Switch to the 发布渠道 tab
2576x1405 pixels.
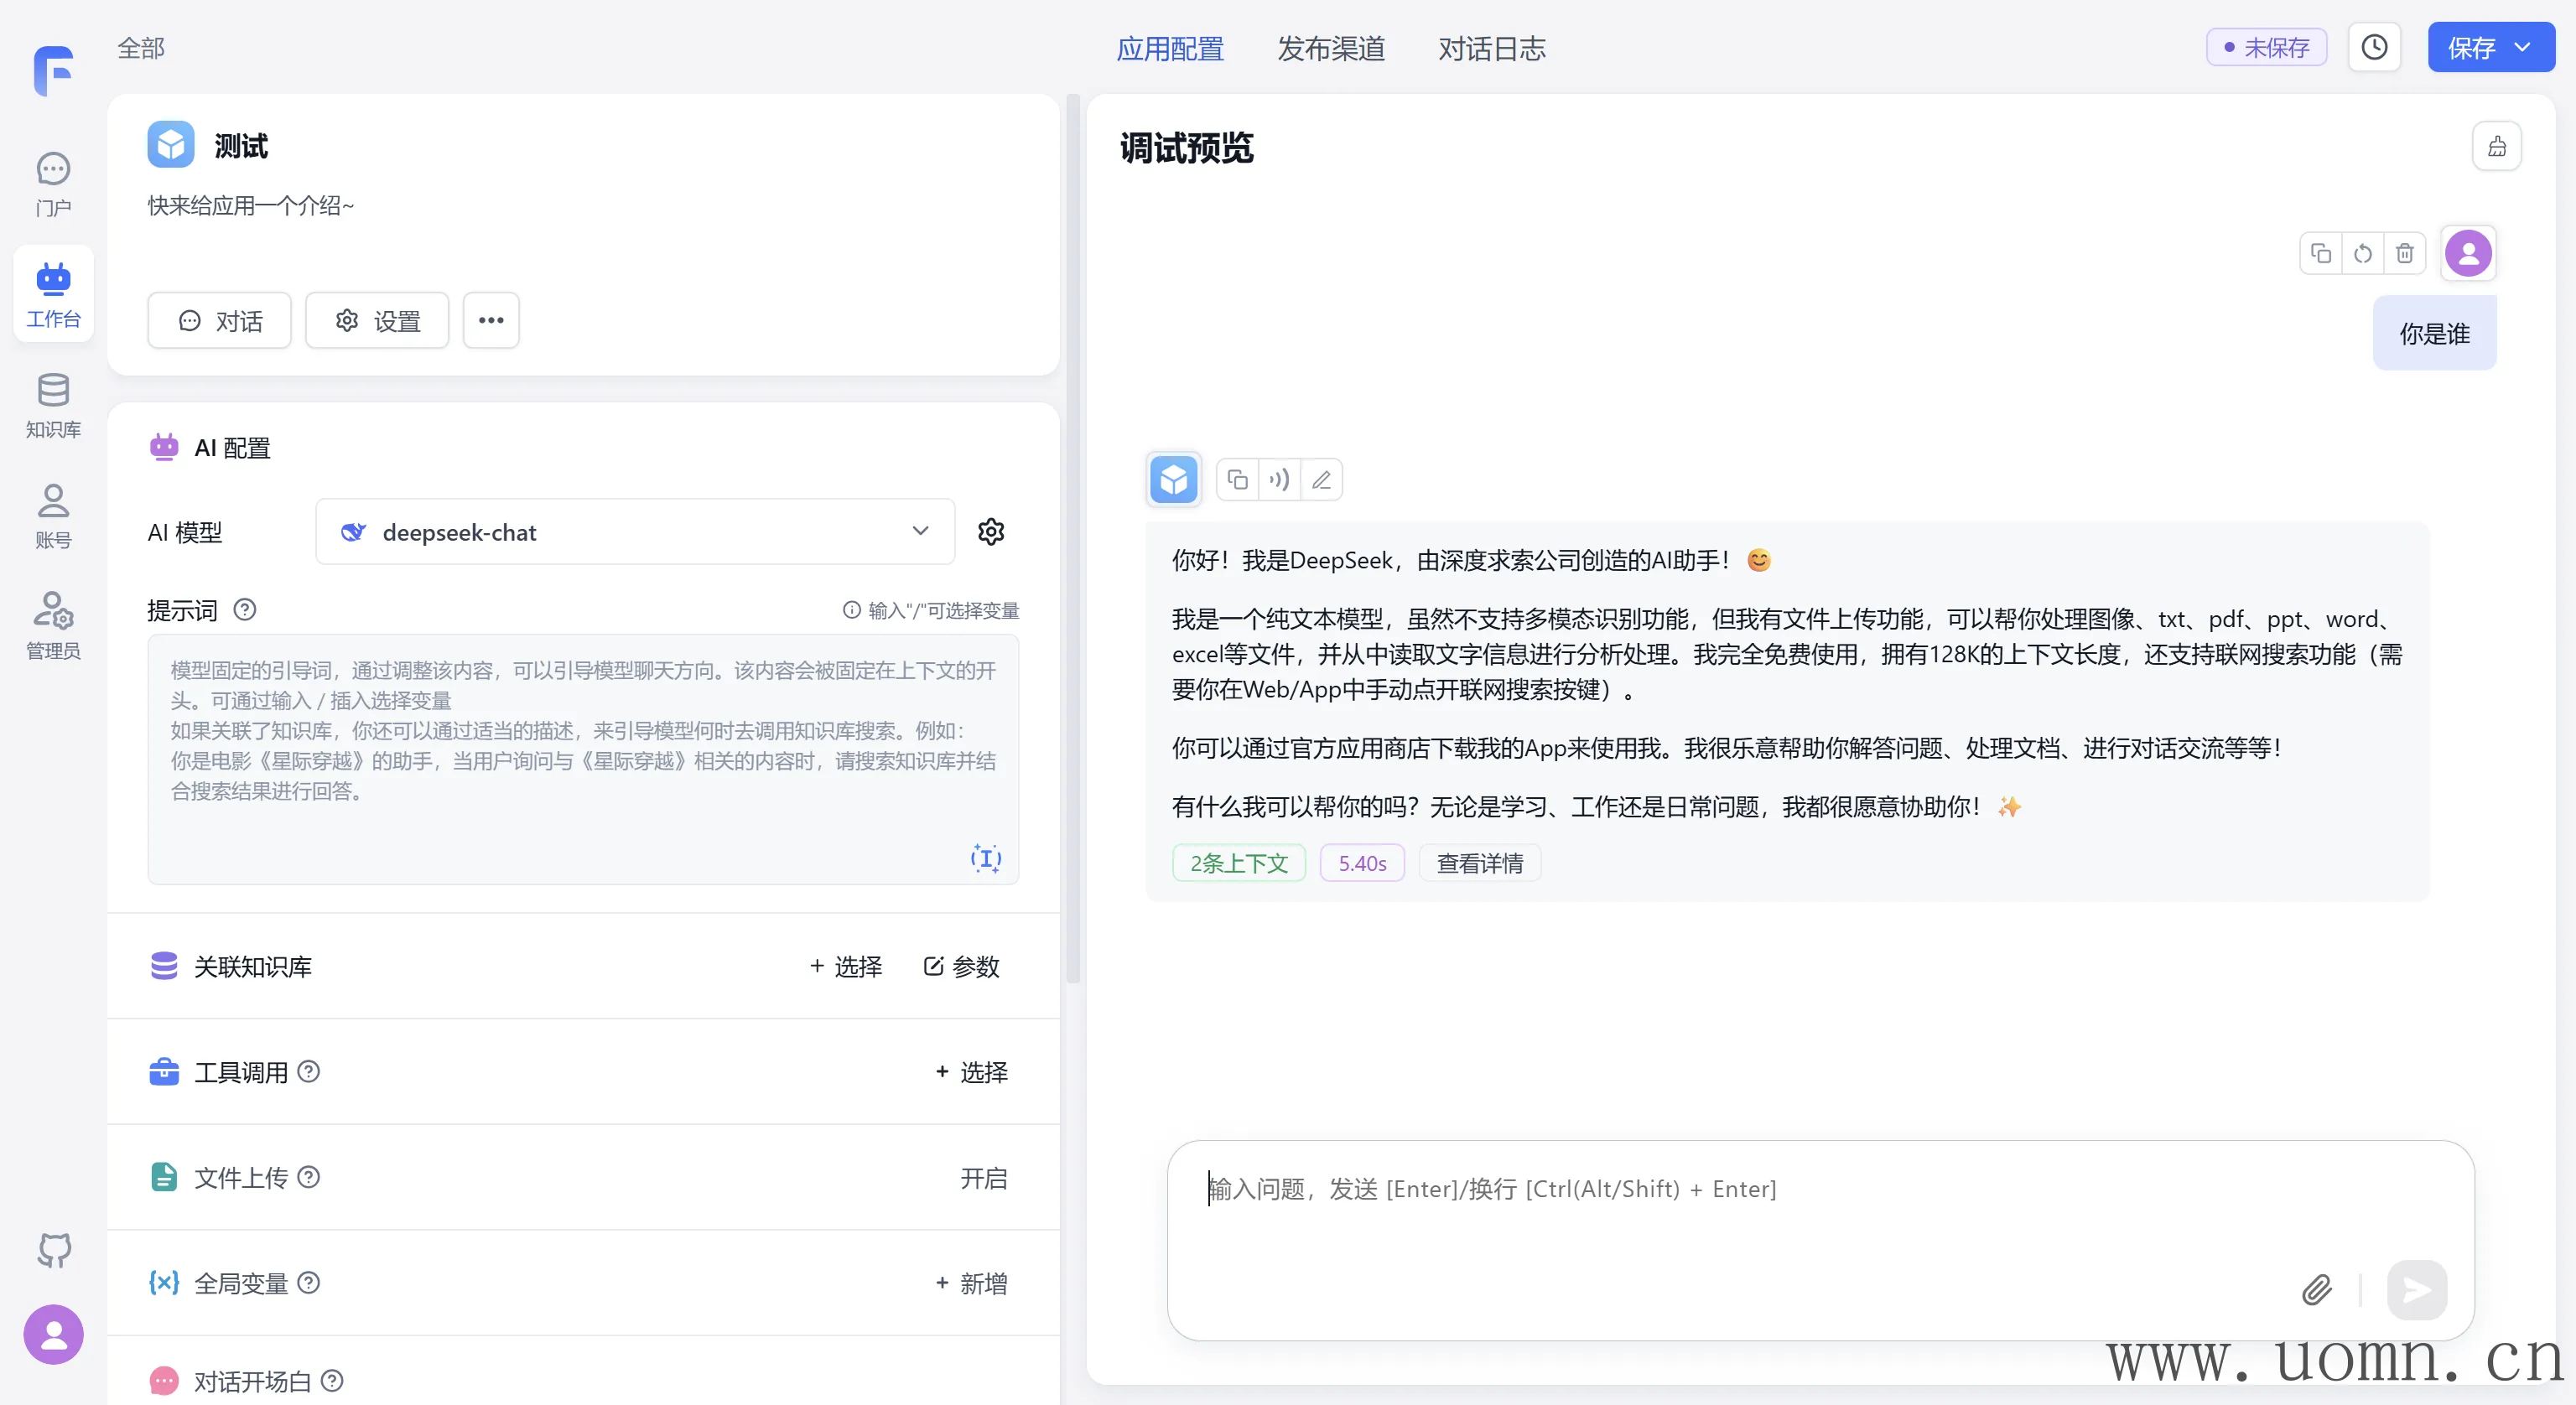1330,48
